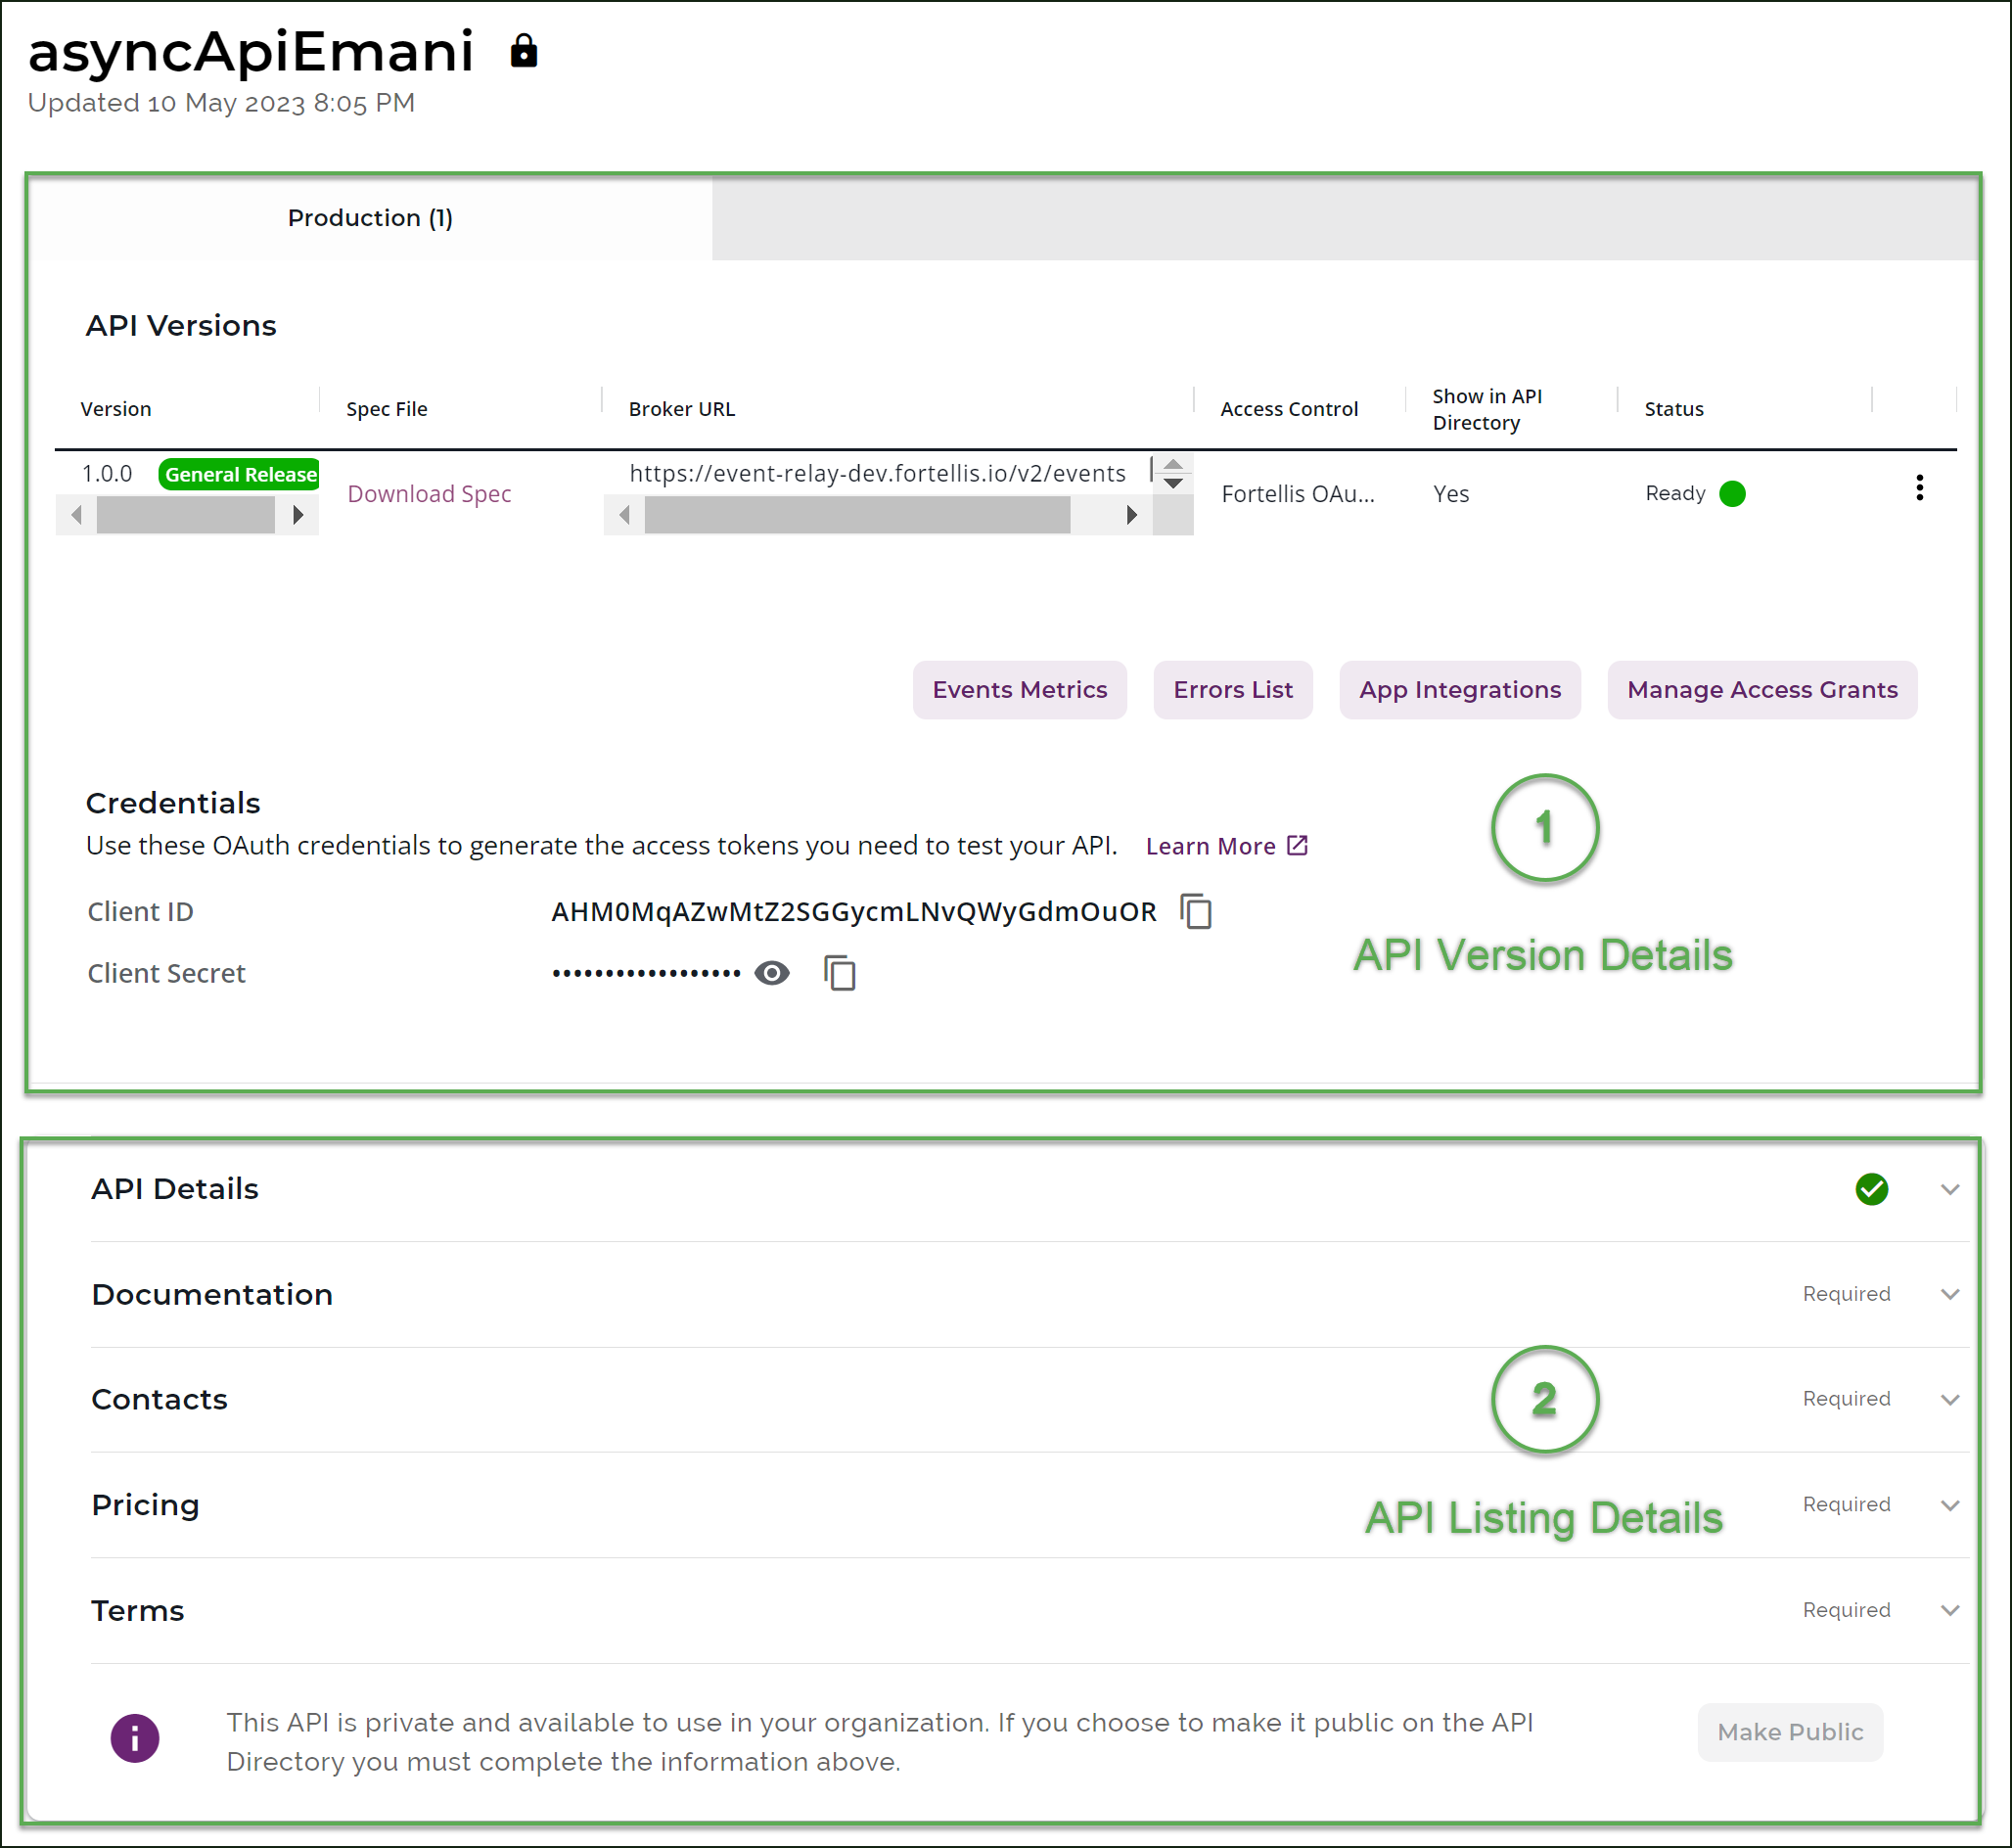Open Events Metrics
Image resolution: width=2012 pixels, height=1848 pixels.
tap(1019, 689)
